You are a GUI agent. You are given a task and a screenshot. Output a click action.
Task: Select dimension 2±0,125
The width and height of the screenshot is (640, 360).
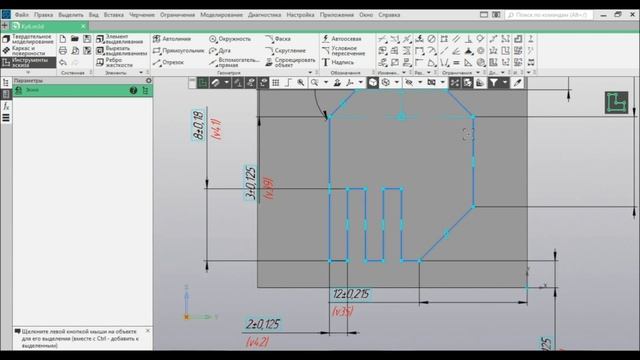(262, 324)
